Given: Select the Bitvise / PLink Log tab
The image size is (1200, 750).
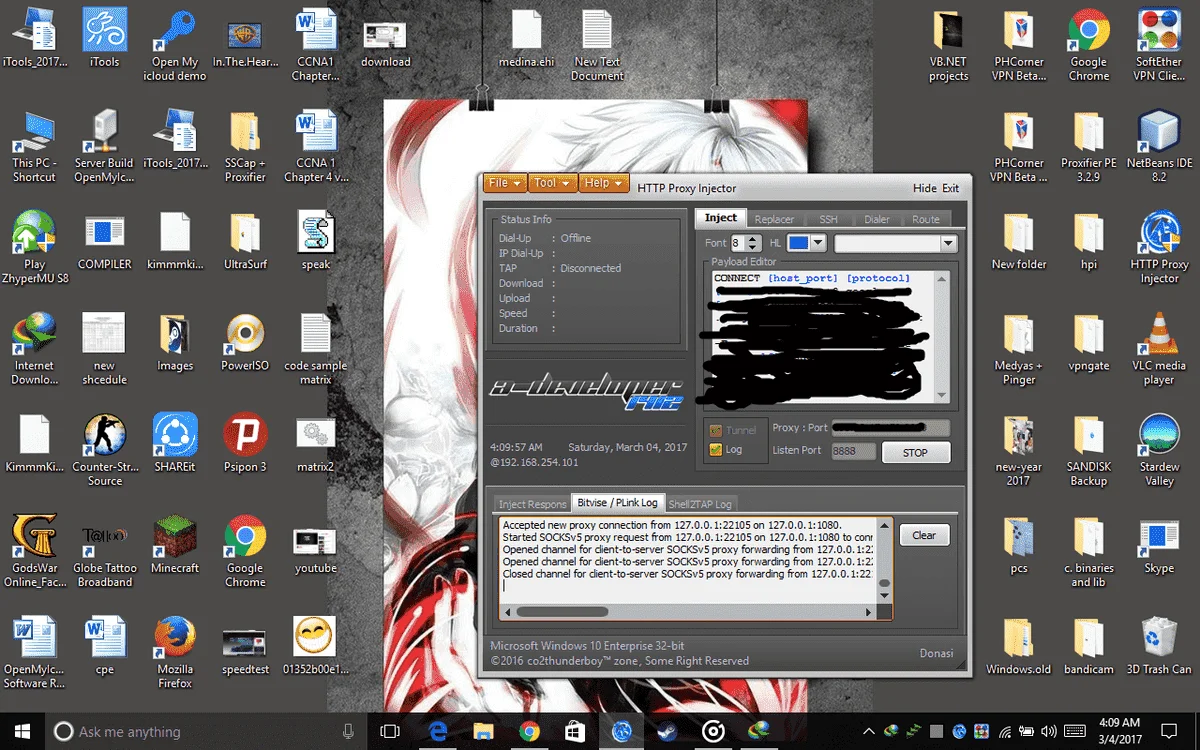Looking at the screenshot, I should pyautogui.click(x=617, y=503).
